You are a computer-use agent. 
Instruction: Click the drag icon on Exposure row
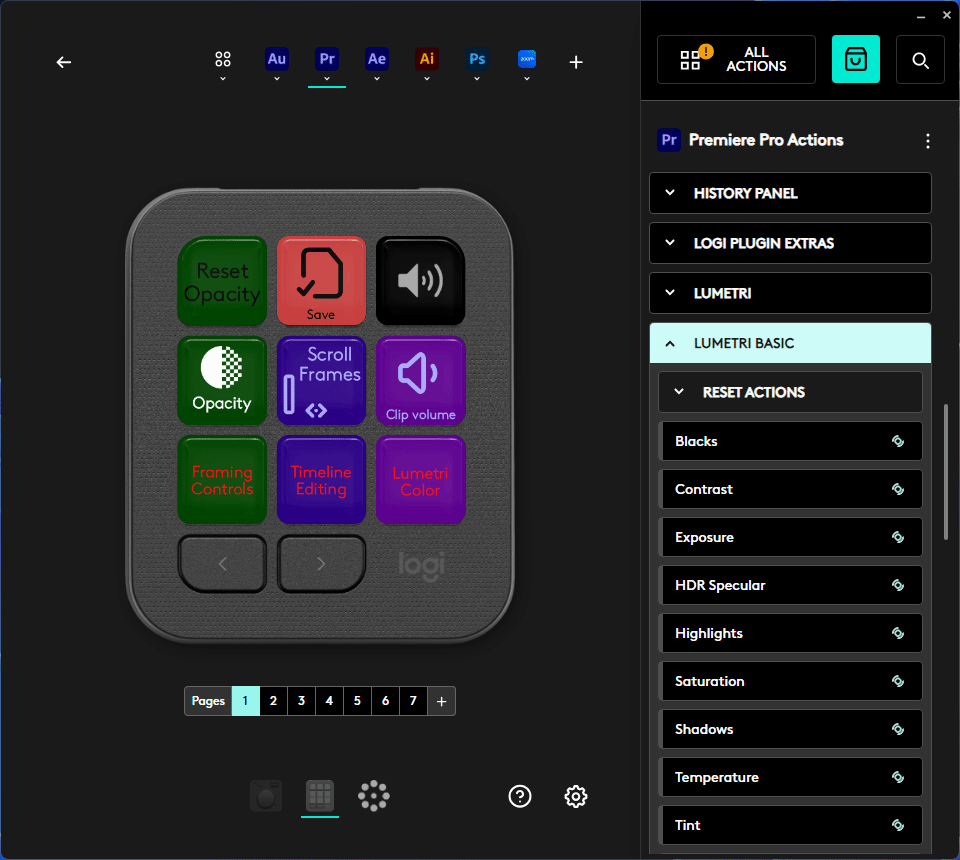[x=898, y=537]
